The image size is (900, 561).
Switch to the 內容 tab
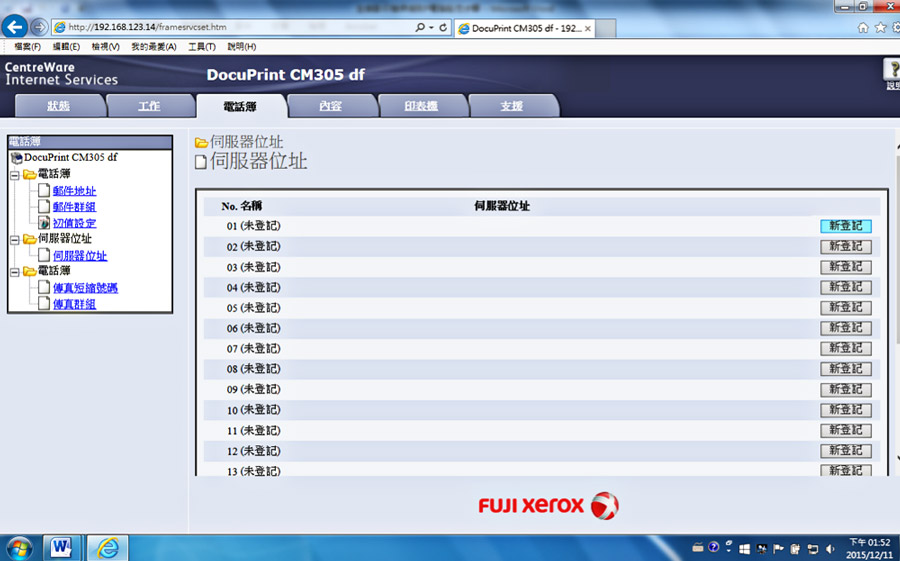[331, 106]
